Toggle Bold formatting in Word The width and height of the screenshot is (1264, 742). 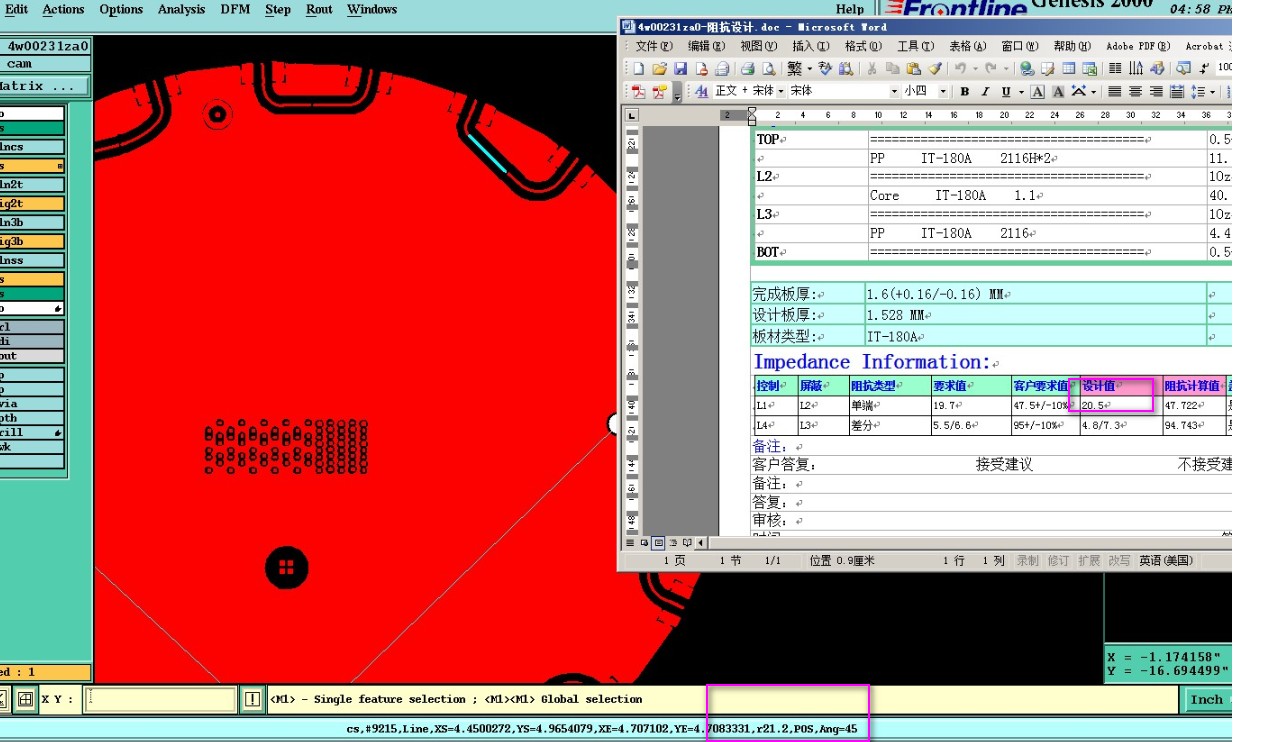965,91
